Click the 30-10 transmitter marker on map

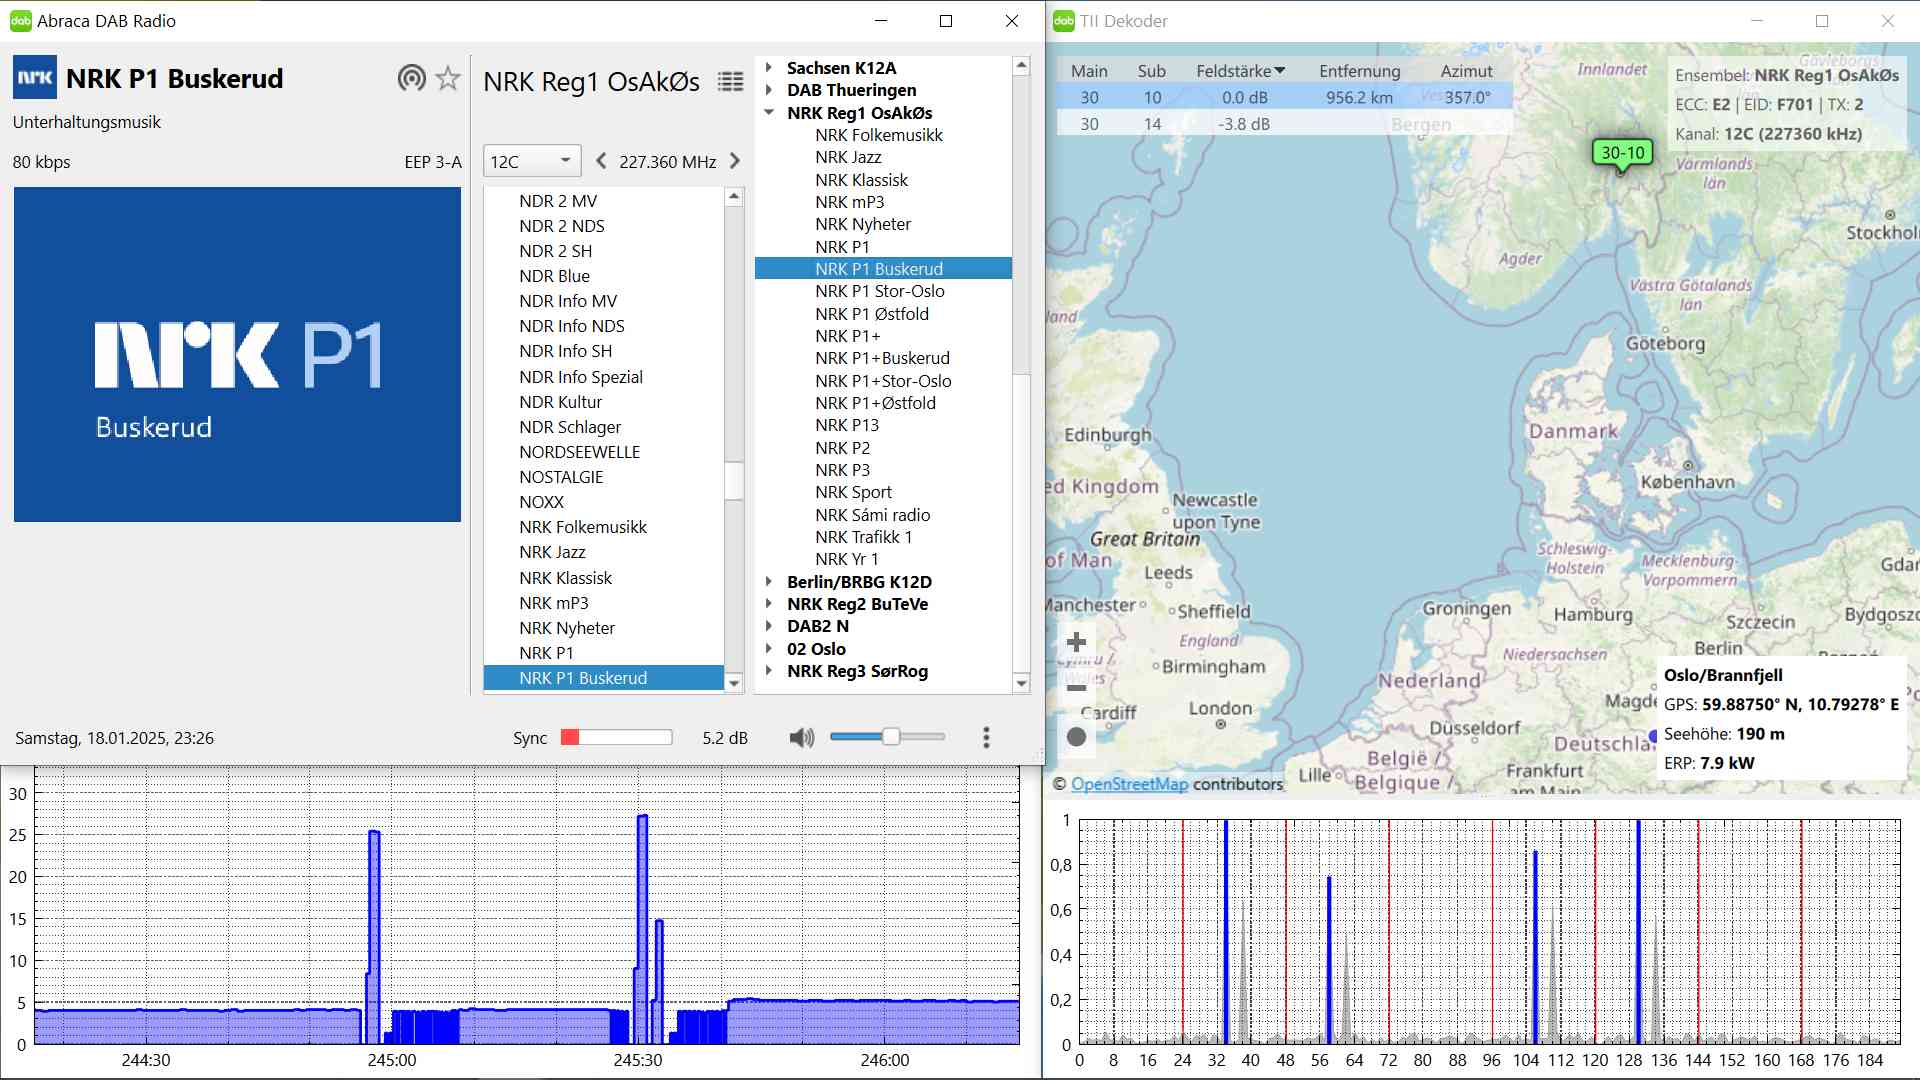(1621, 154)
